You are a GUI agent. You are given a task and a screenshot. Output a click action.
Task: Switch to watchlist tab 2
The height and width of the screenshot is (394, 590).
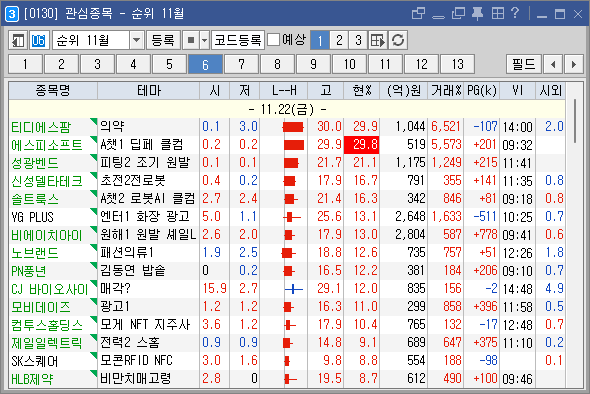(x=61, y=64)
